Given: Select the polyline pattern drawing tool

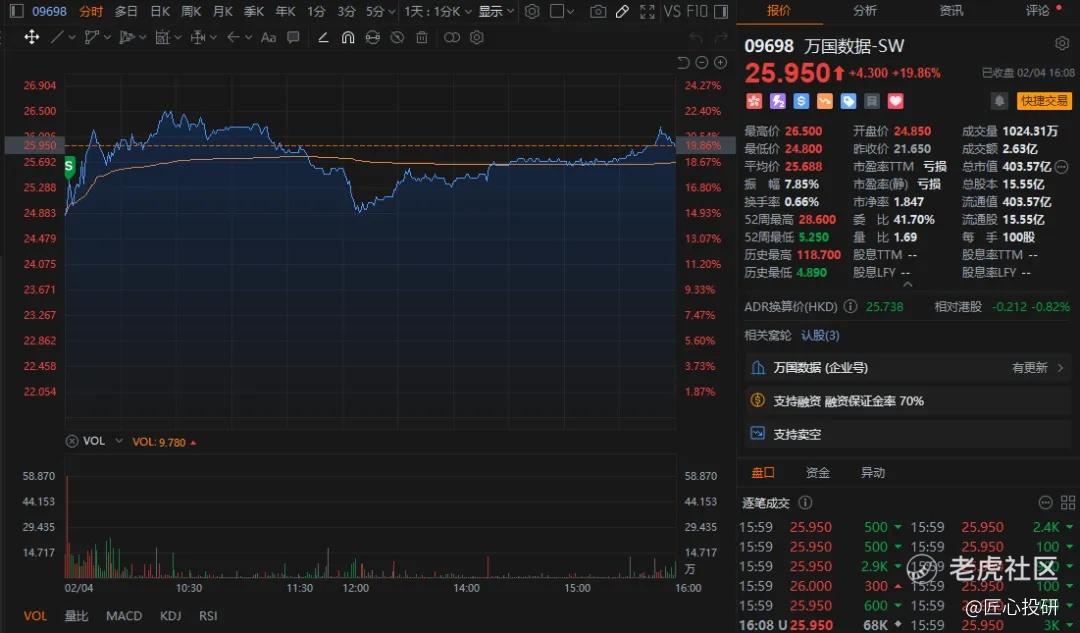Looking at the screenshot, I should pyautogui.click(x=92, y=37).
